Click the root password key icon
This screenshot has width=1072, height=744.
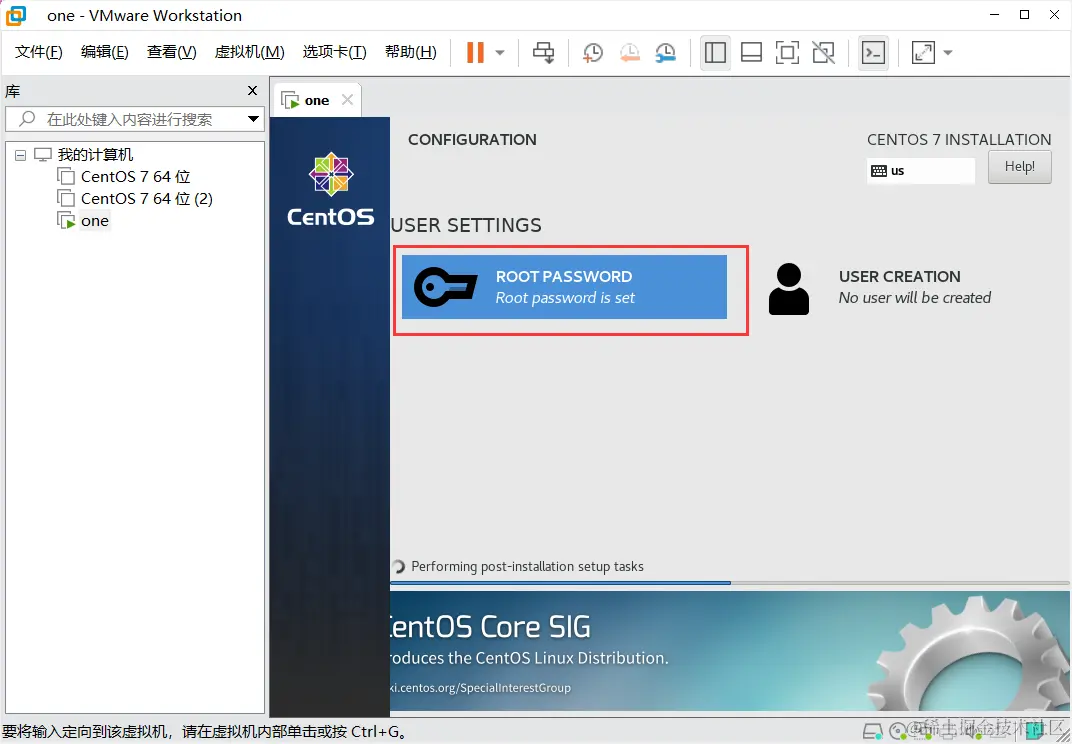(445, 287)
